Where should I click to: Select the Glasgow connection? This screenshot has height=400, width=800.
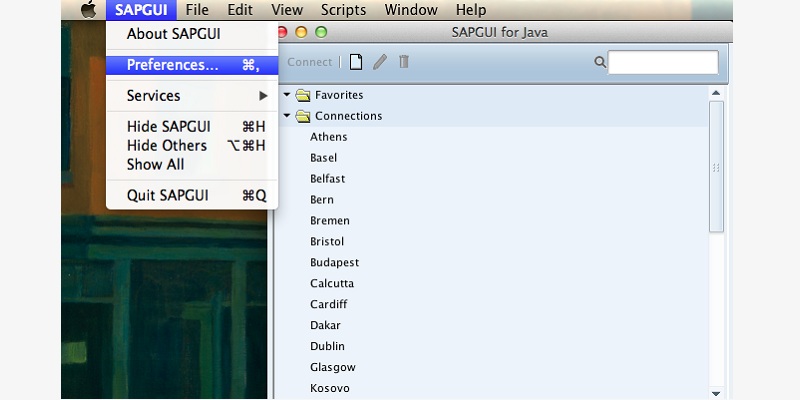click(x=333, y=367)
